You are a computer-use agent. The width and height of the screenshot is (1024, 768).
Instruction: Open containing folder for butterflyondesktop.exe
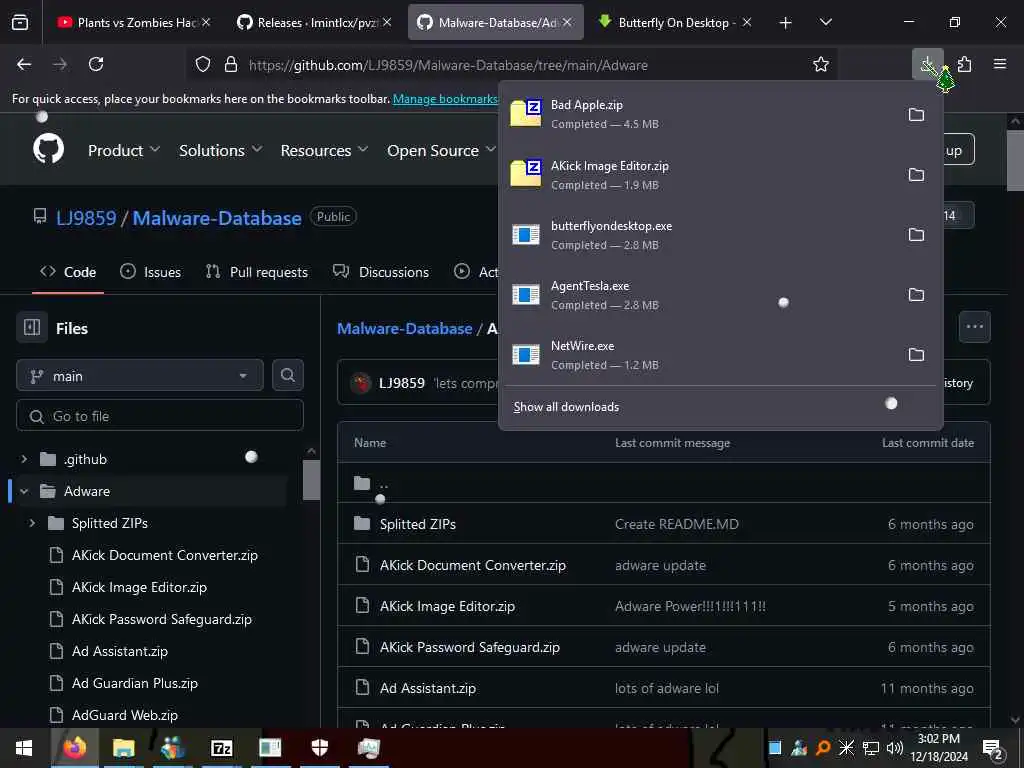(916, 235)
